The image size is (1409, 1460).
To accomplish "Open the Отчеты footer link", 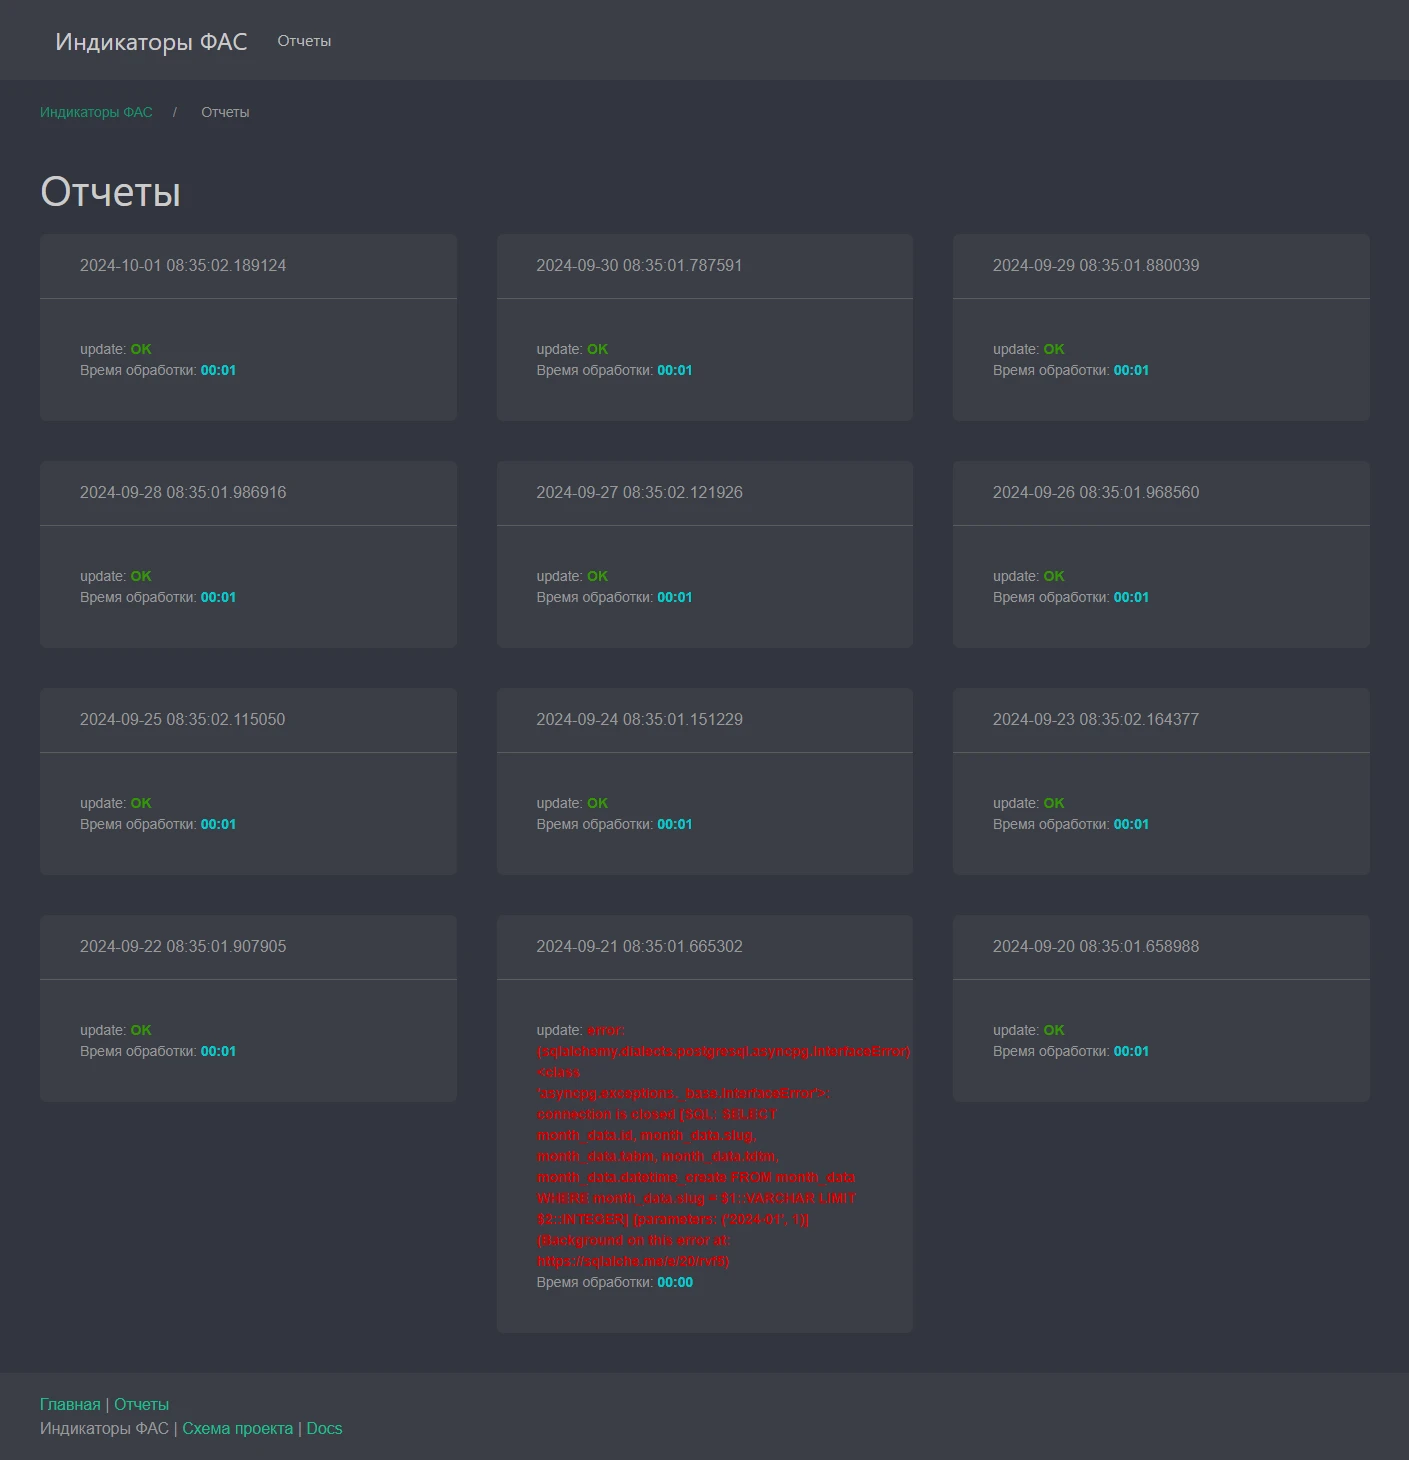I will click(141, 1404).
